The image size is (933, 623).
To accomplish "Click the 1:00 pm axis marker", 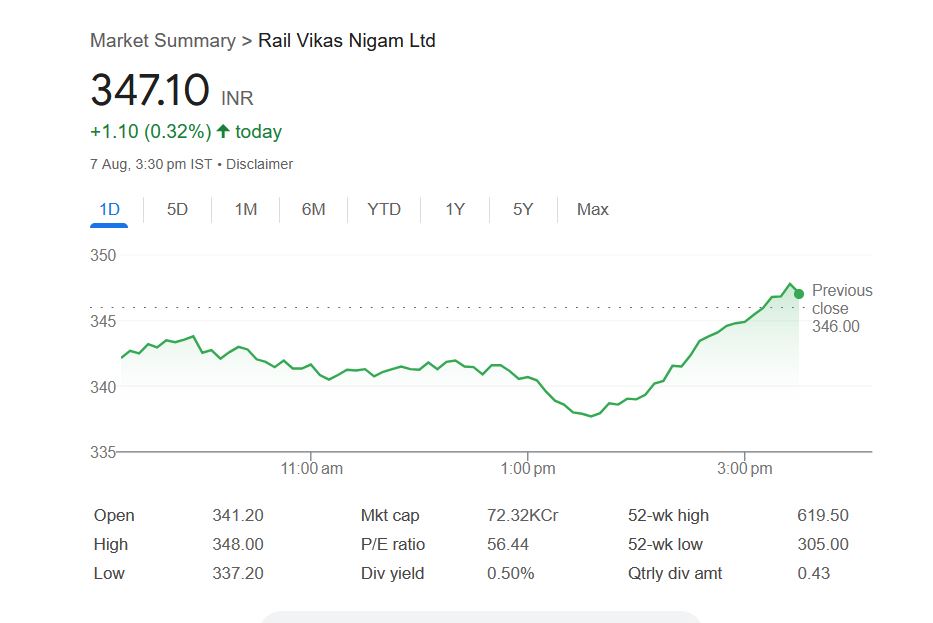I will coord(528,468).
